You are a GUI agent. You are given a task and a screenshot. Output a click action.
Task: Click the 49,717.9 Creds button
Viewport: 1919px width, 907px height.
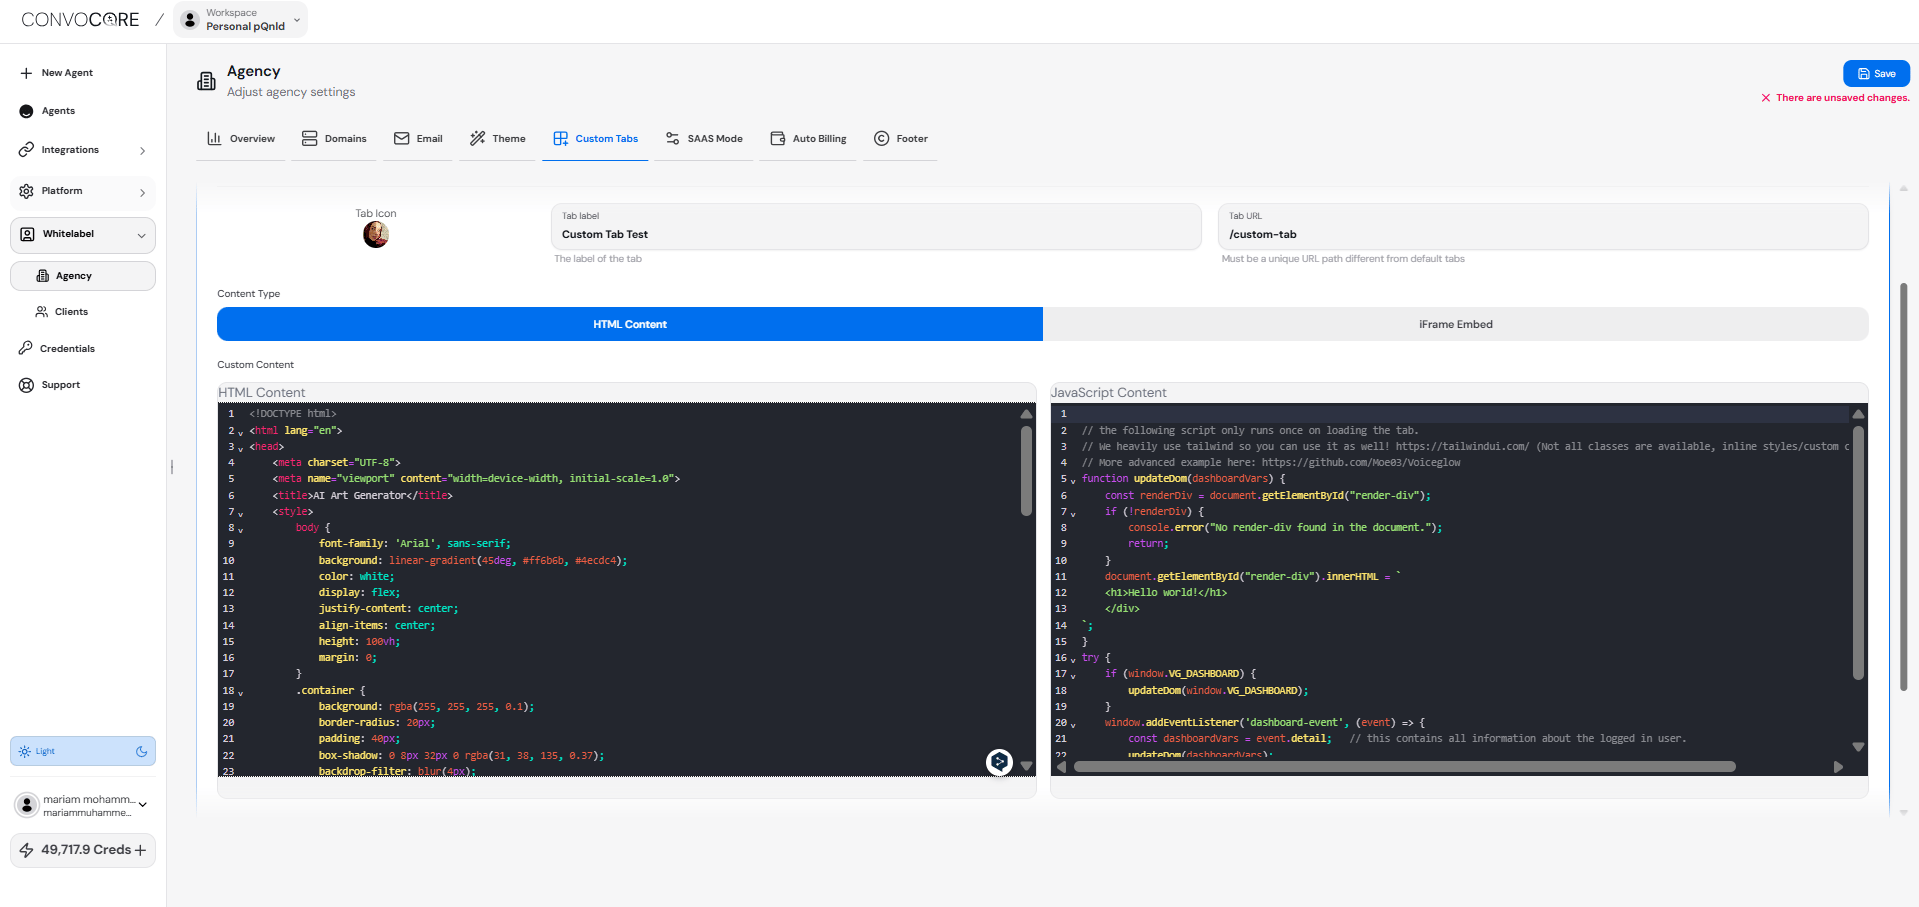[83, 850]
